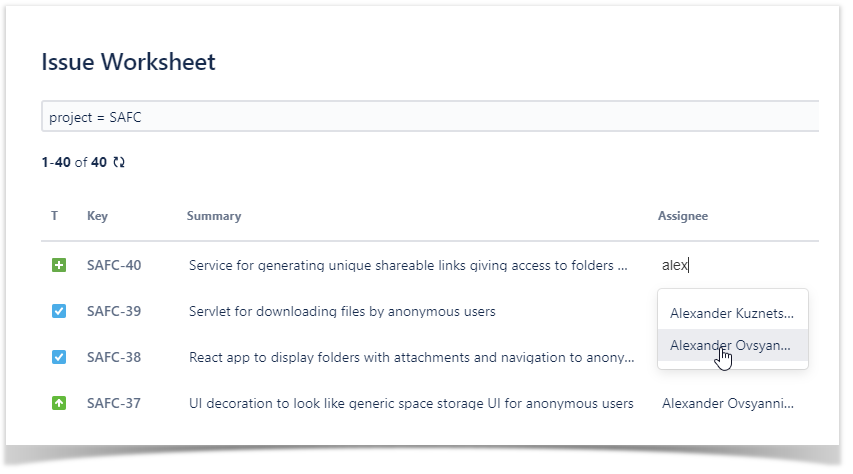853x474 pixels.
Task: Open the SAFC-39 issue key link
Action: (x=114, y=311)
